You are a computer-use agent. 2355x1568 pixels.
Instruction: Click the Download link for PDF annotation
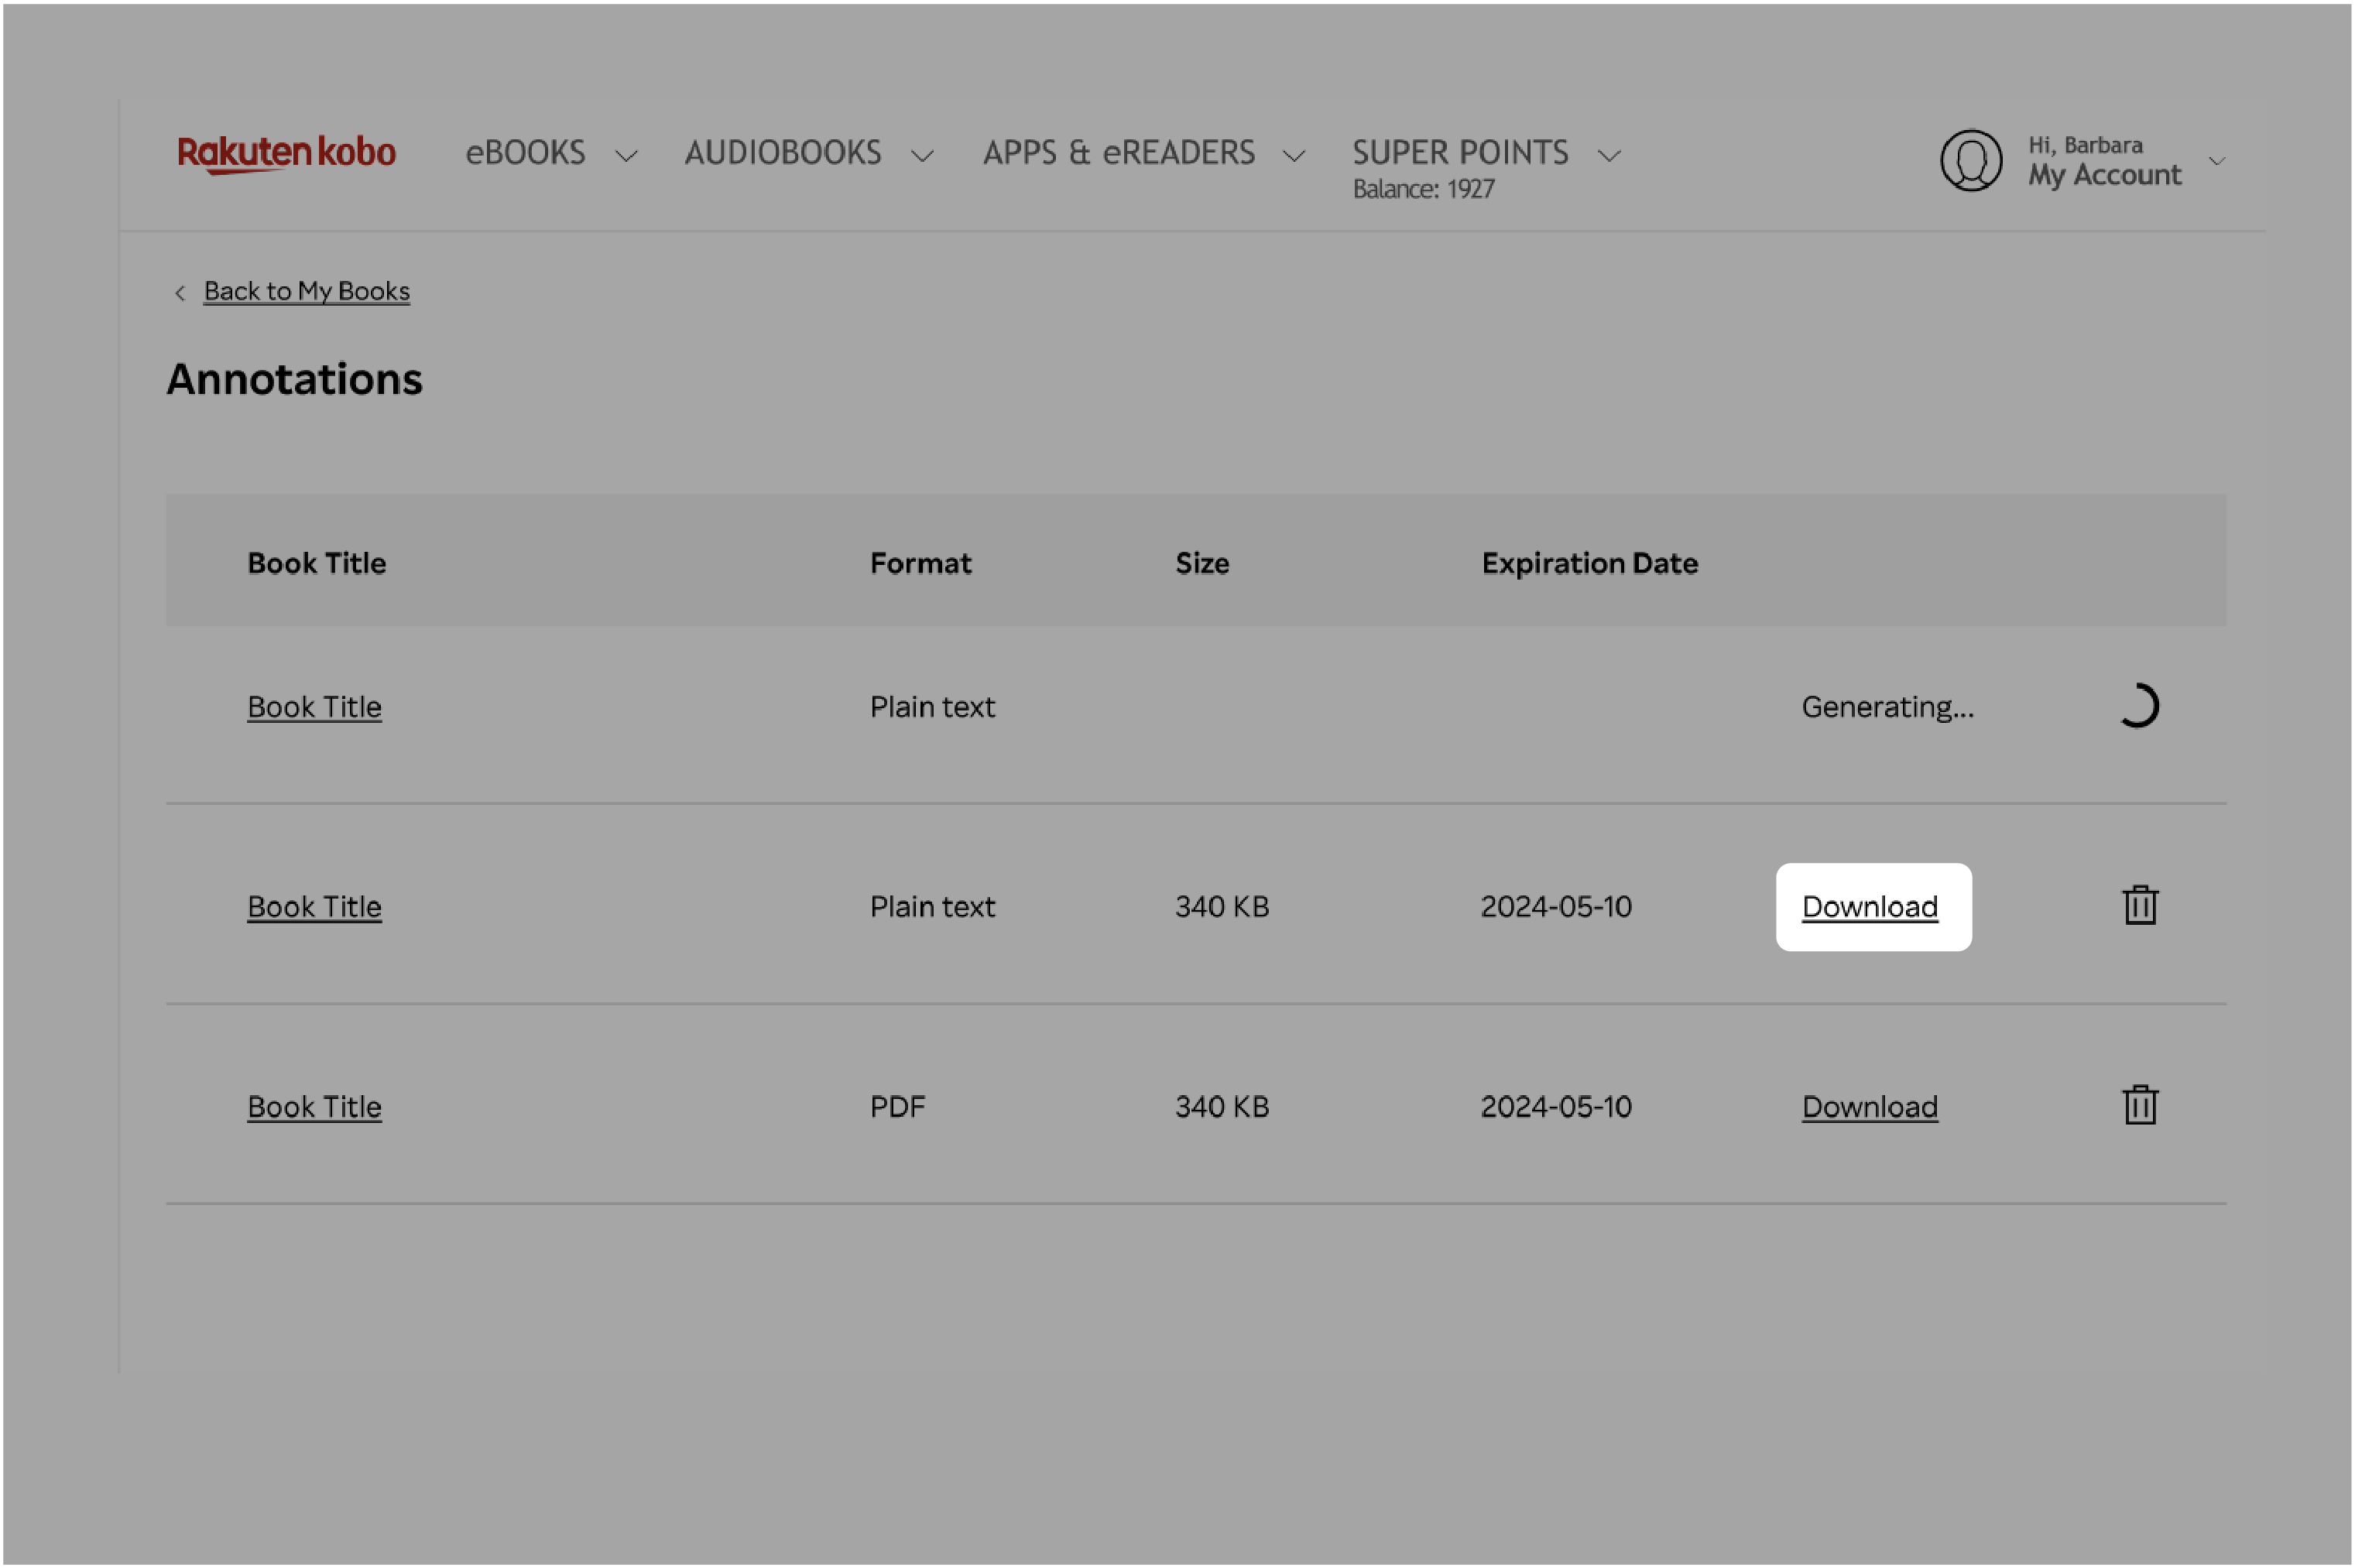tap(1870, 1104)
